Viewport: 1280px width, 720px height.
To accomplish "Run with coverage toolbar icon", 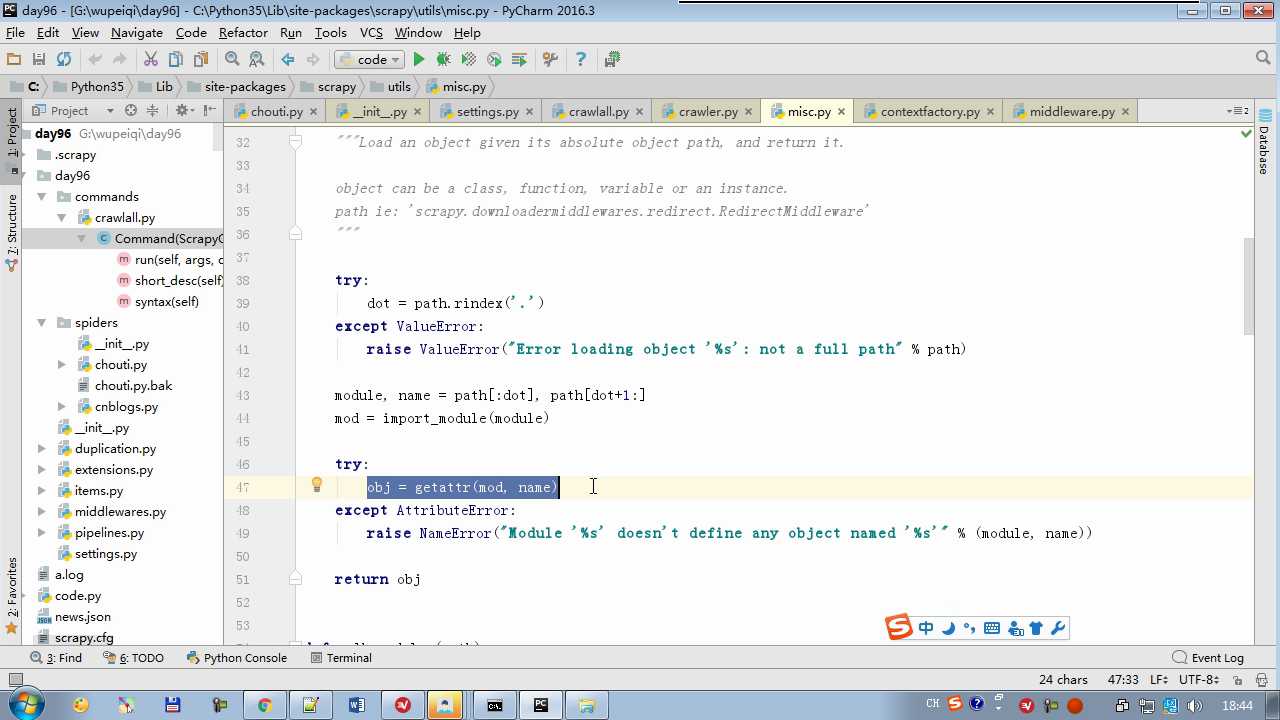I will tap(469, 60).
